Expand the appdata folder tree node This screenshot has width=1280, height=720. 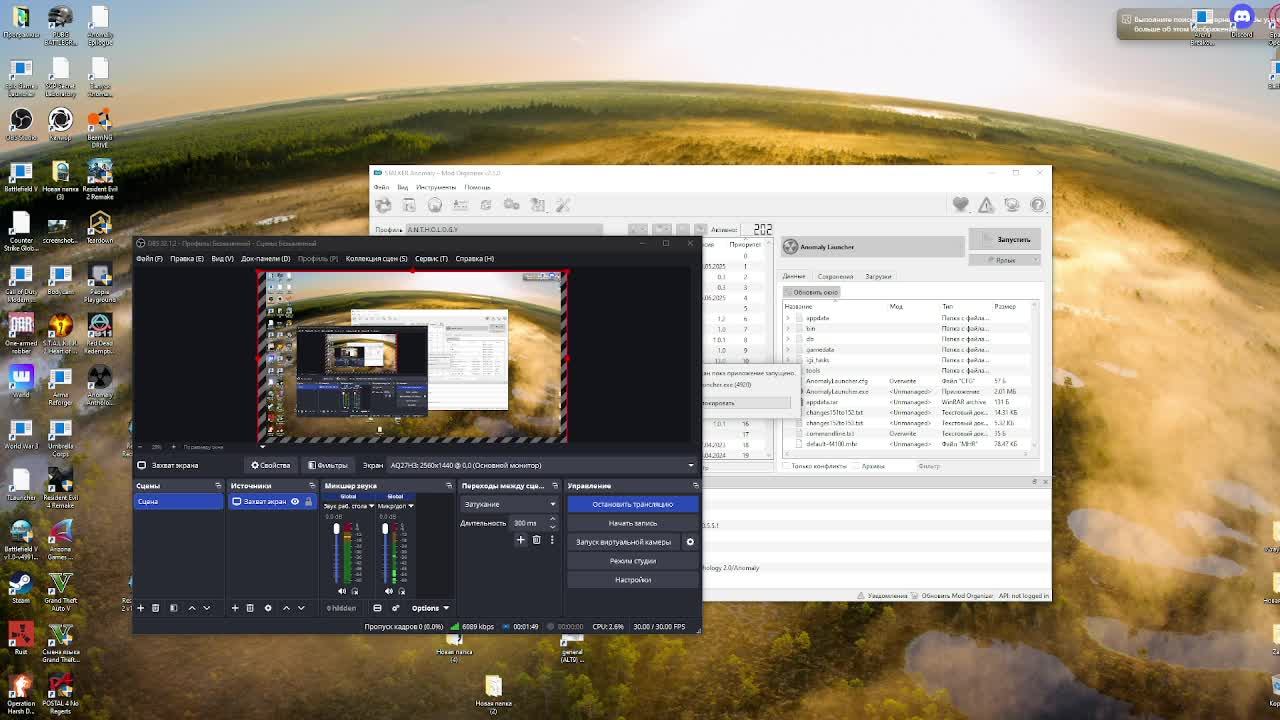coord(788,318)
